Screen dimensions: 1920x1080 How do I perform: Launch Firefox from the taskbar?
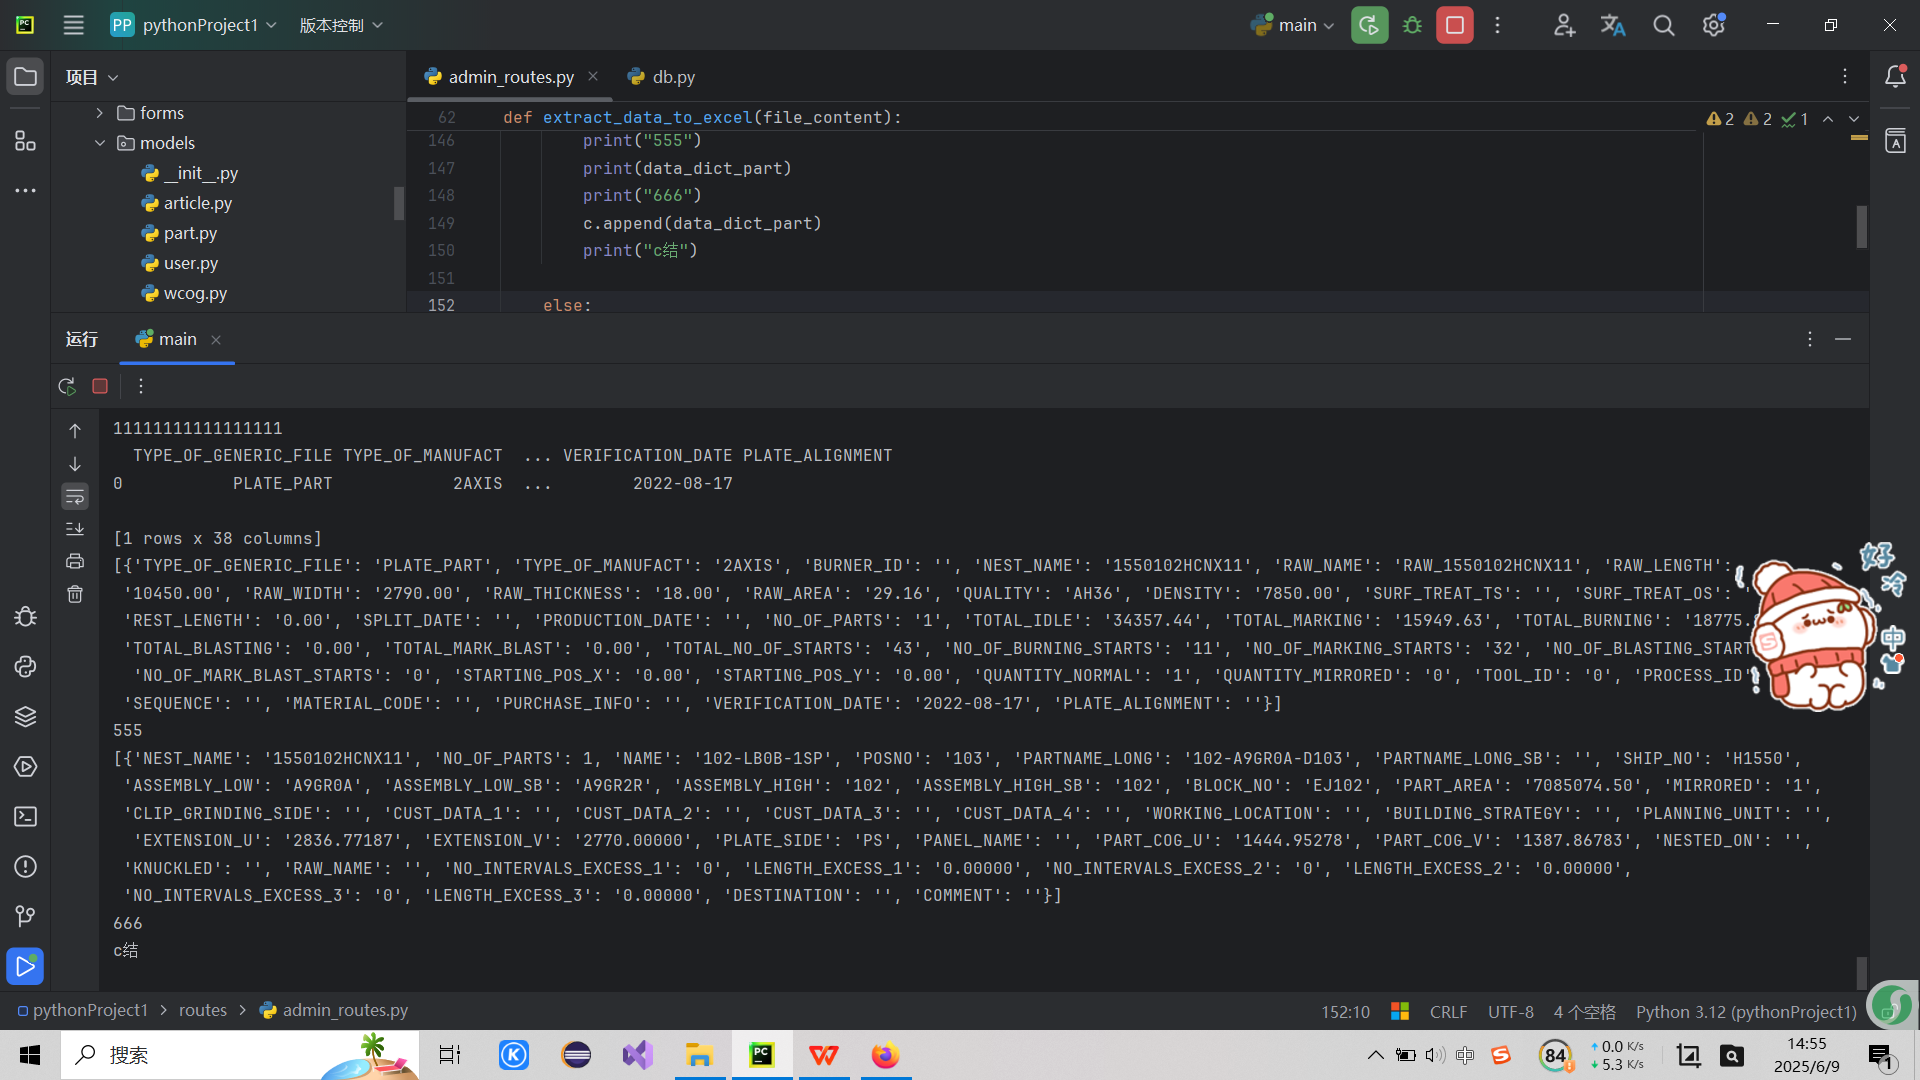pyautogui.click(x=885, y=1055)
